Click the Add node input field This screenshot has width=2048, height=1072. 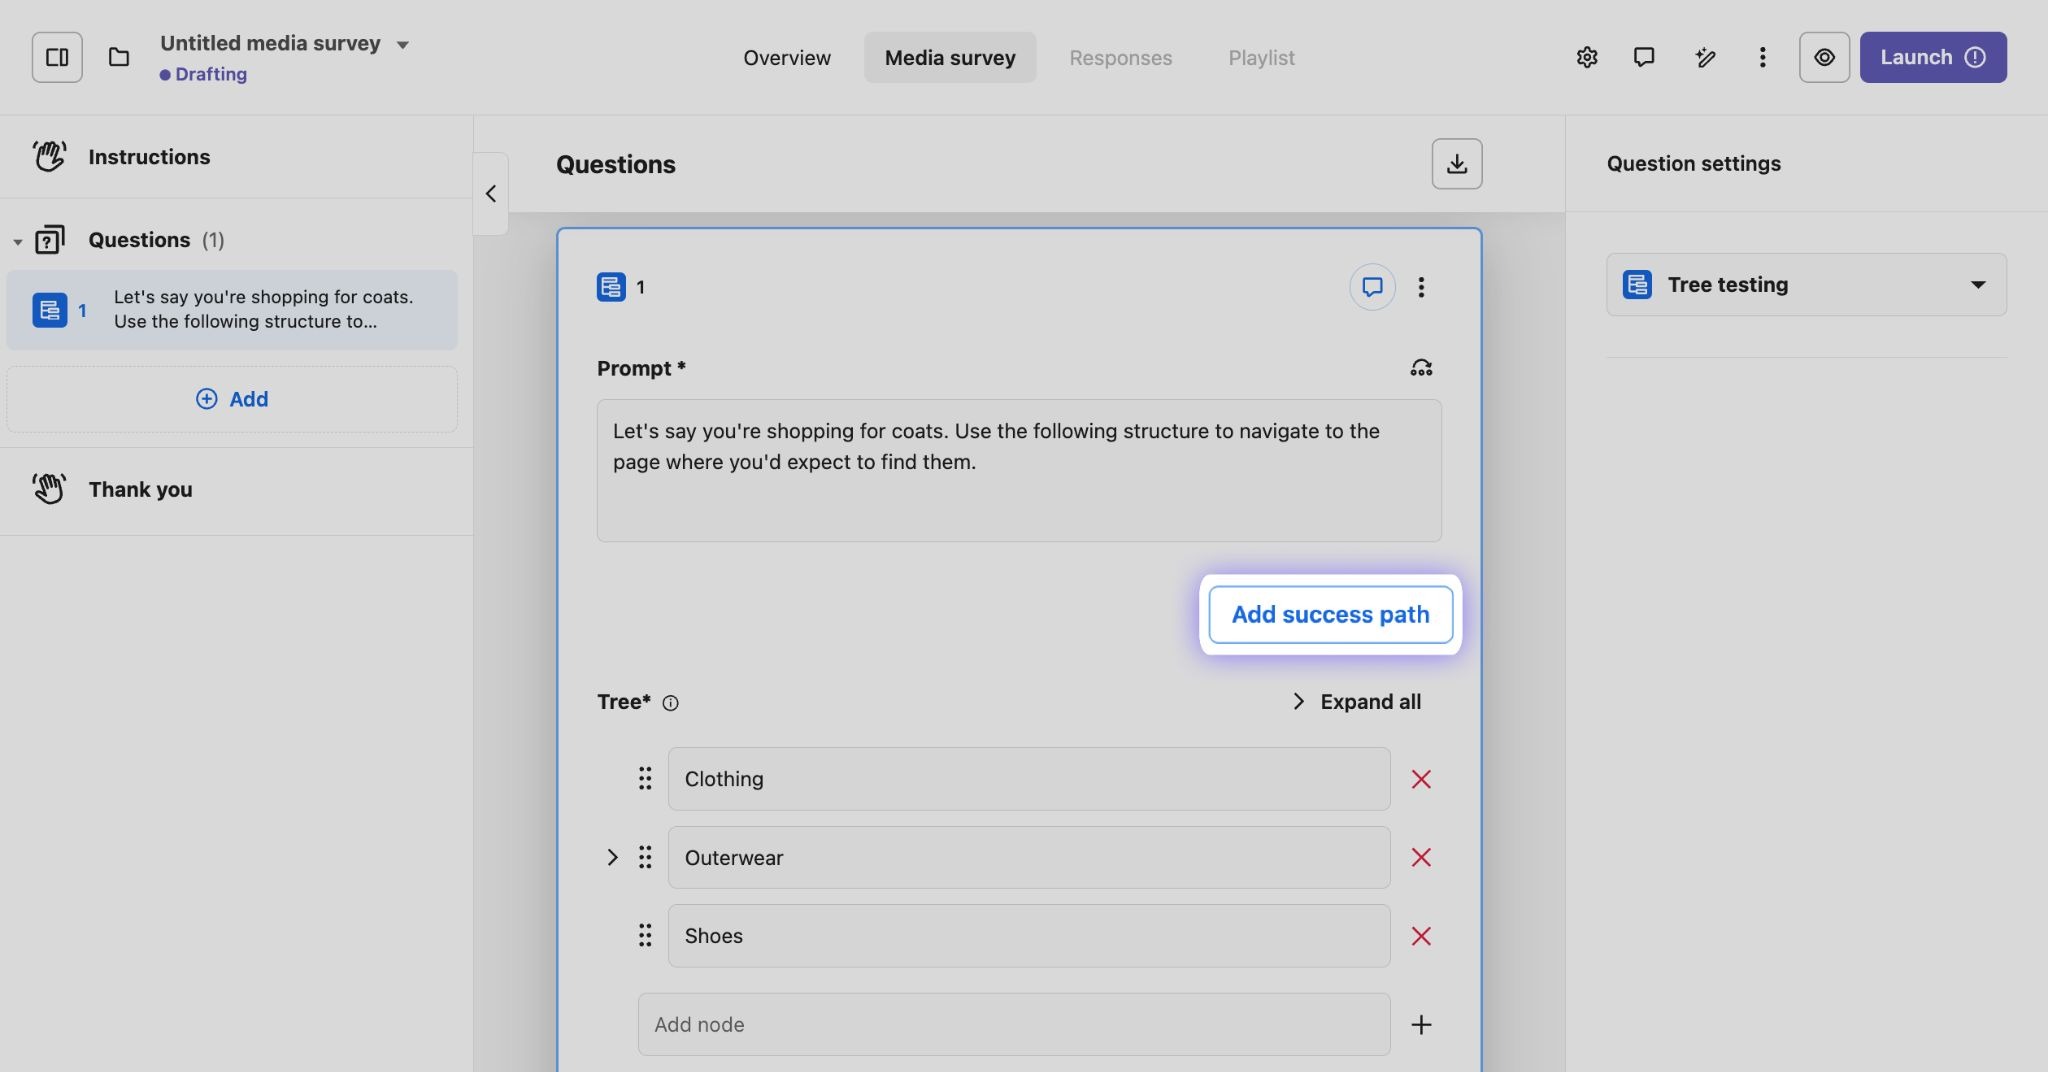coord(1013,1024)
